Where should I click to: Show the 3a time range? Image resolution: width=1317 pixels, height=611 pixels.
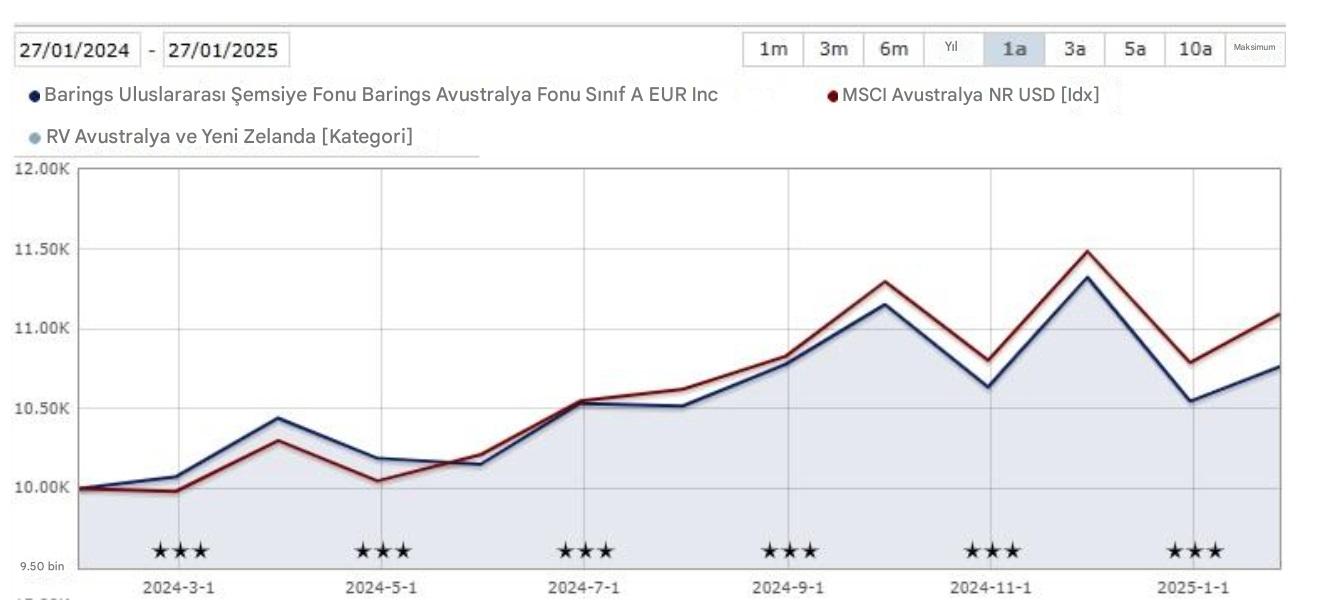tap(1074, 49)
